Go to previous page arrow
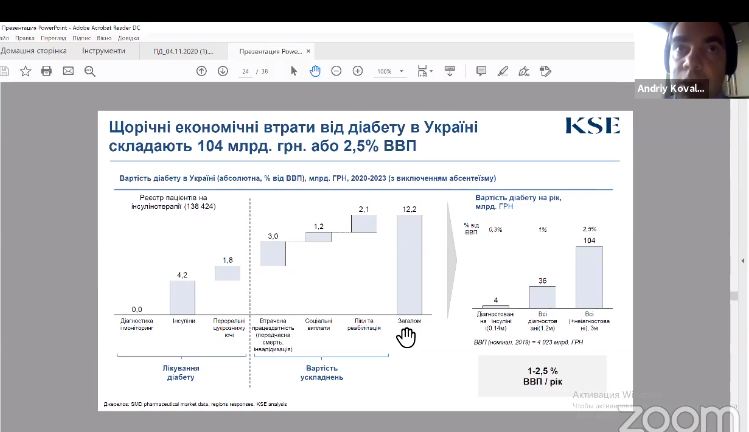Screen dimensions: 749x432 click(x=201, y=71)
